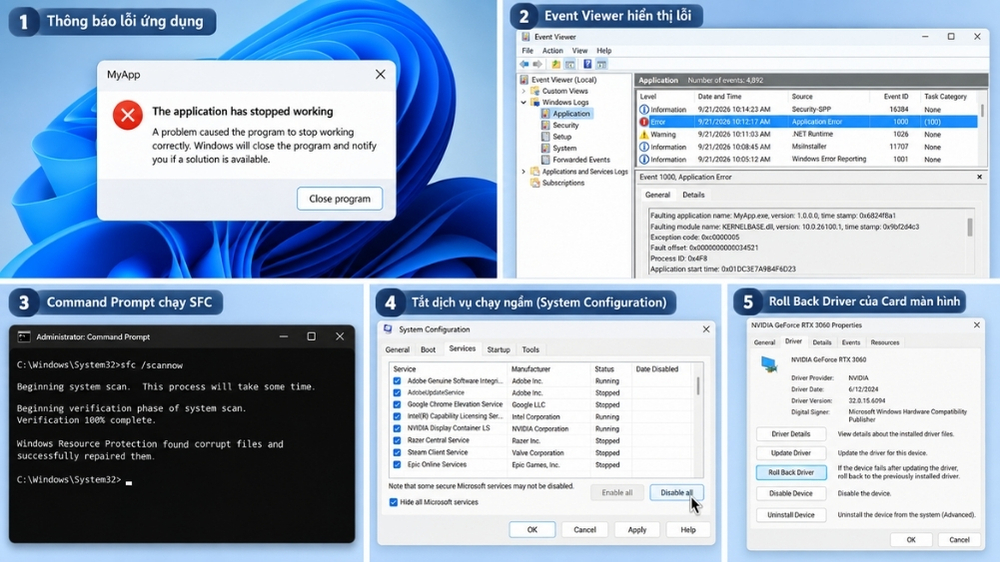Toggle the show/hide console tree toolbar icon

tap(570, 64)
